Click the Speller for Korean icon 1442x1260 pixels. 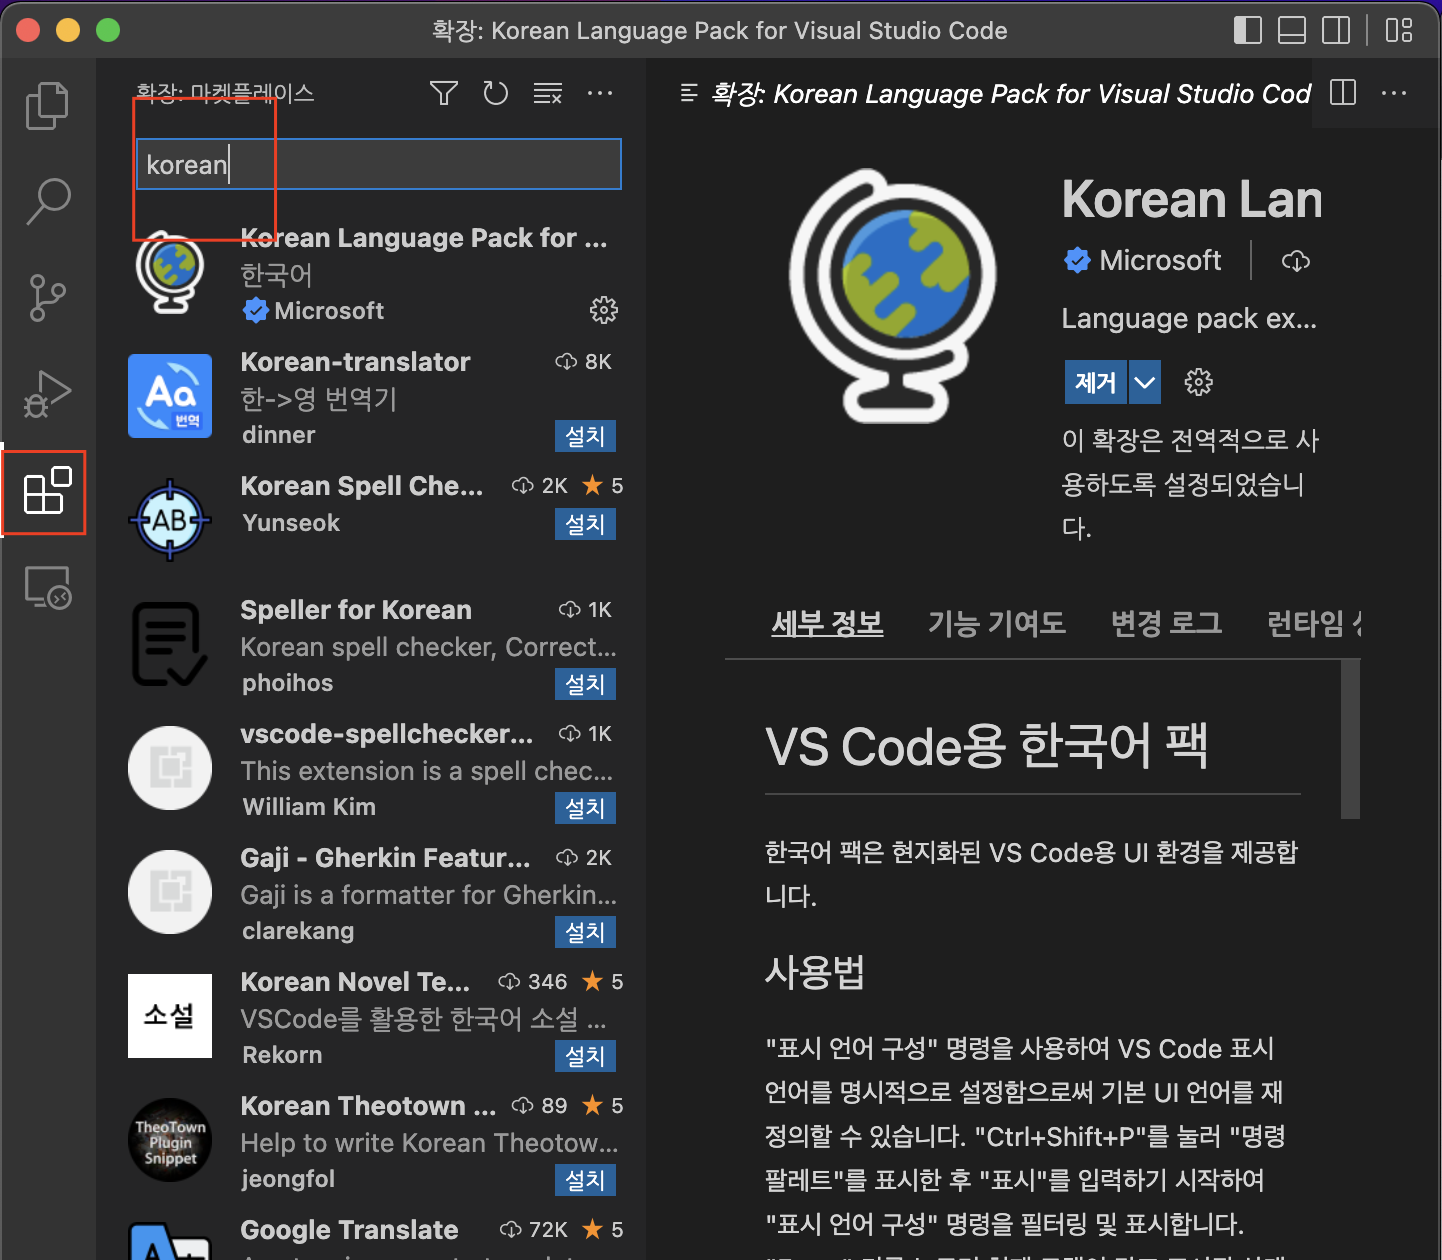point(170,644)
